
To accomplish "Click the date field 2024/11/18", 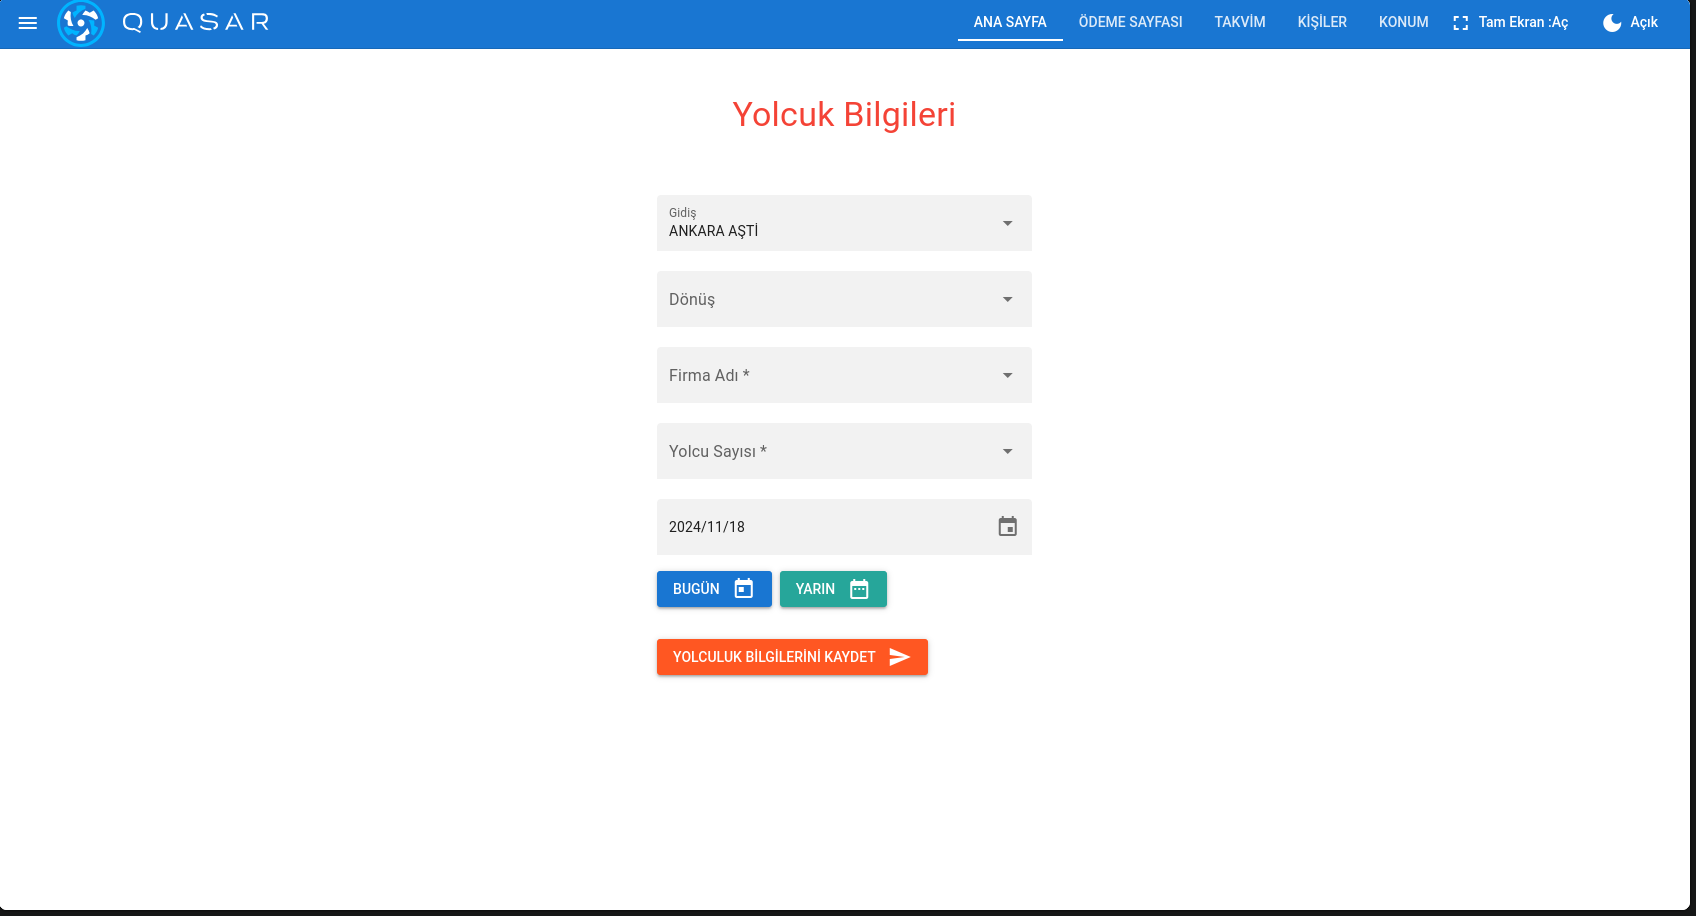I will pyautogui.click(x=844, y=527).
